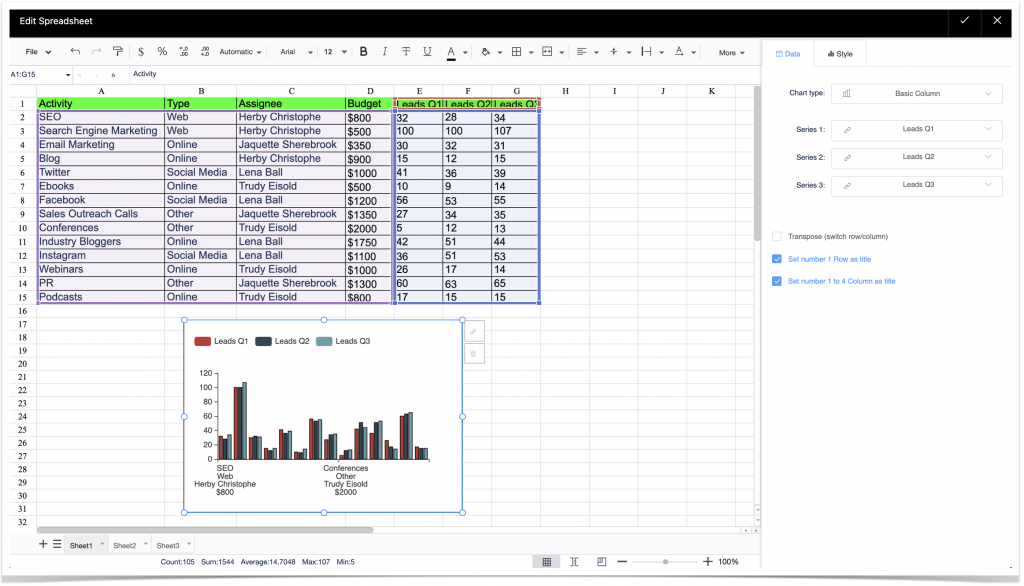Open the font family dropdown
The image size is (1024, 586).
pos(293,51)
